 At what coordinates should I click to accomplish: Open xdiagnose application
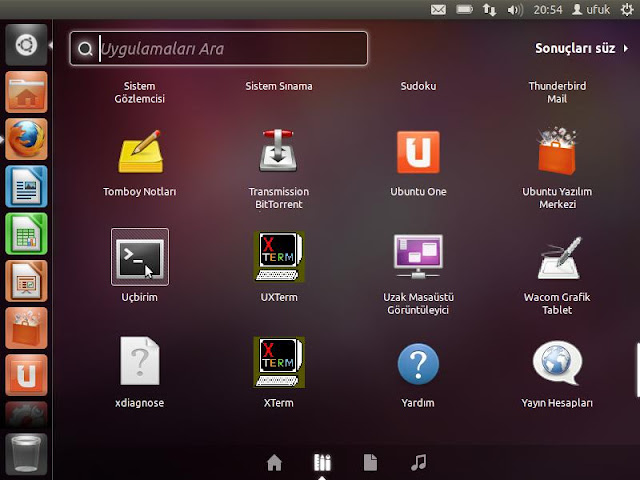[140, 361]
